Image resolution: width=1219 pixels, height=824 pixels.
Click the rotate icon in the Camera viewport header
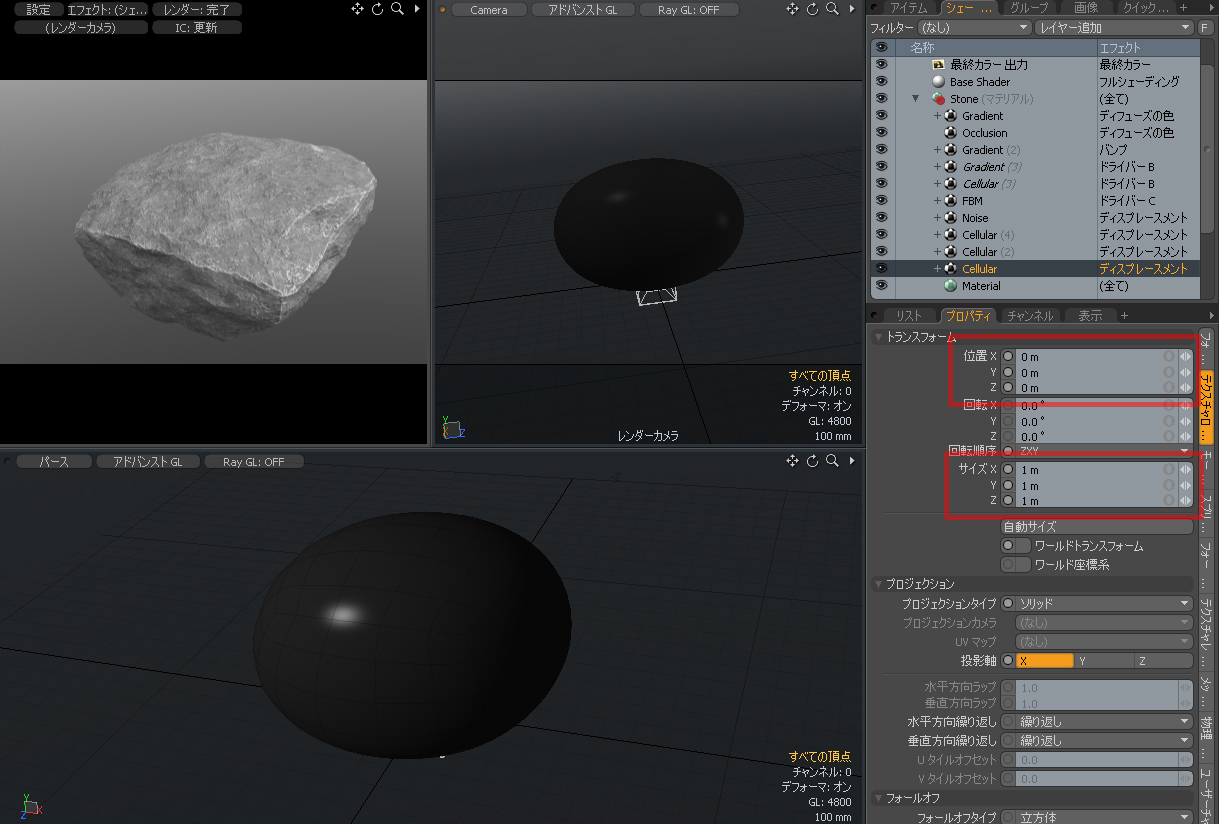(x=812, y=9)
